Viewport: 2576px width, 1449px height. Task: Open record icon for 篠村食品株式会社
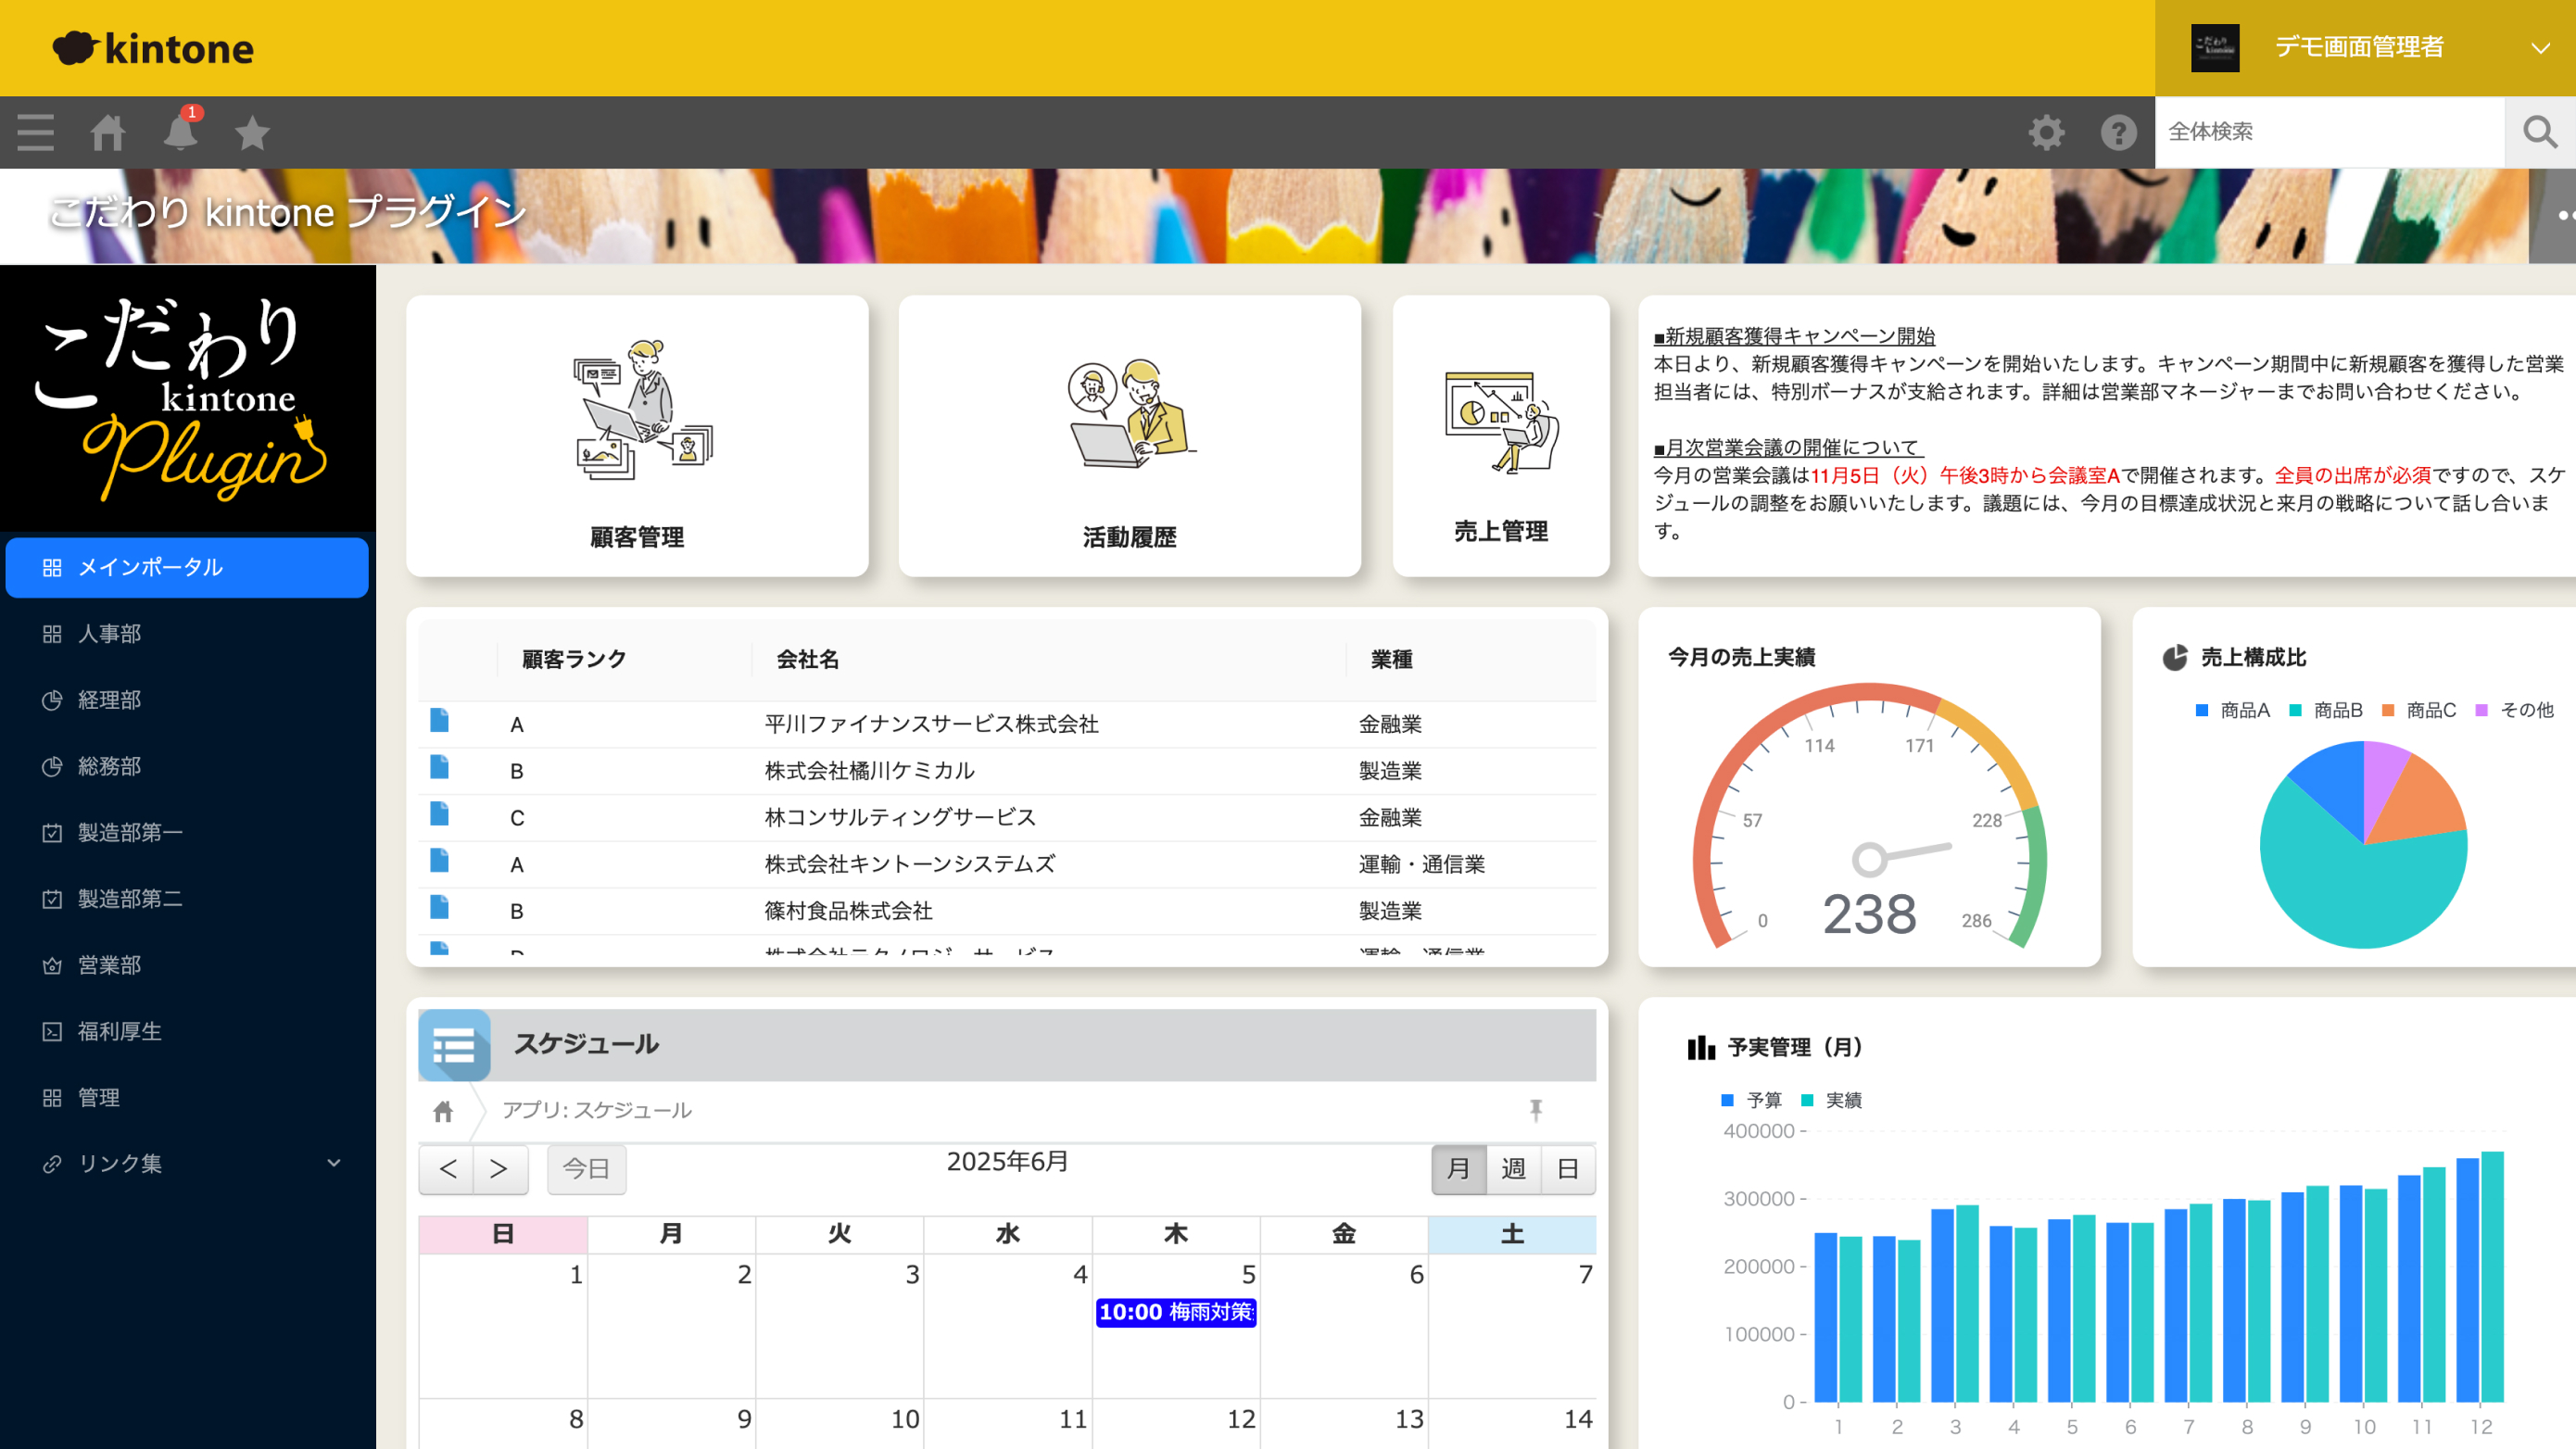pyautogui.click(x=439, y=907)
